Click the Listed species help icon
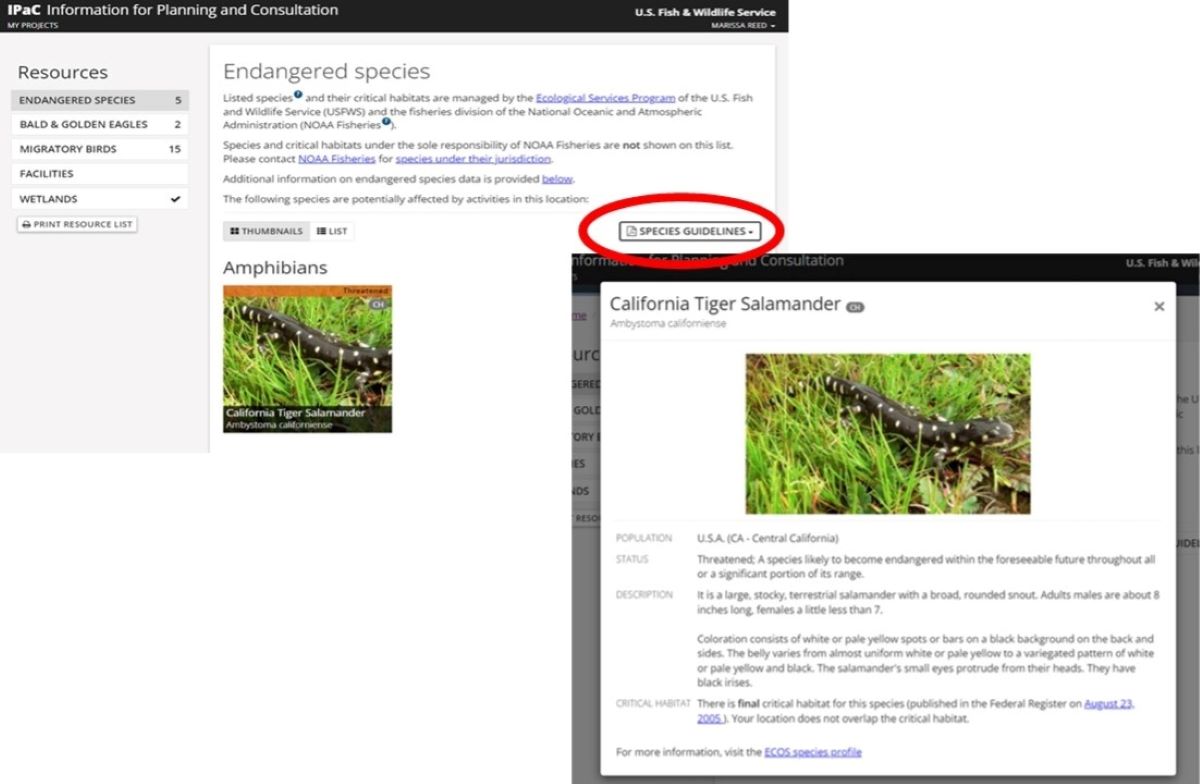 coord(298,95)
